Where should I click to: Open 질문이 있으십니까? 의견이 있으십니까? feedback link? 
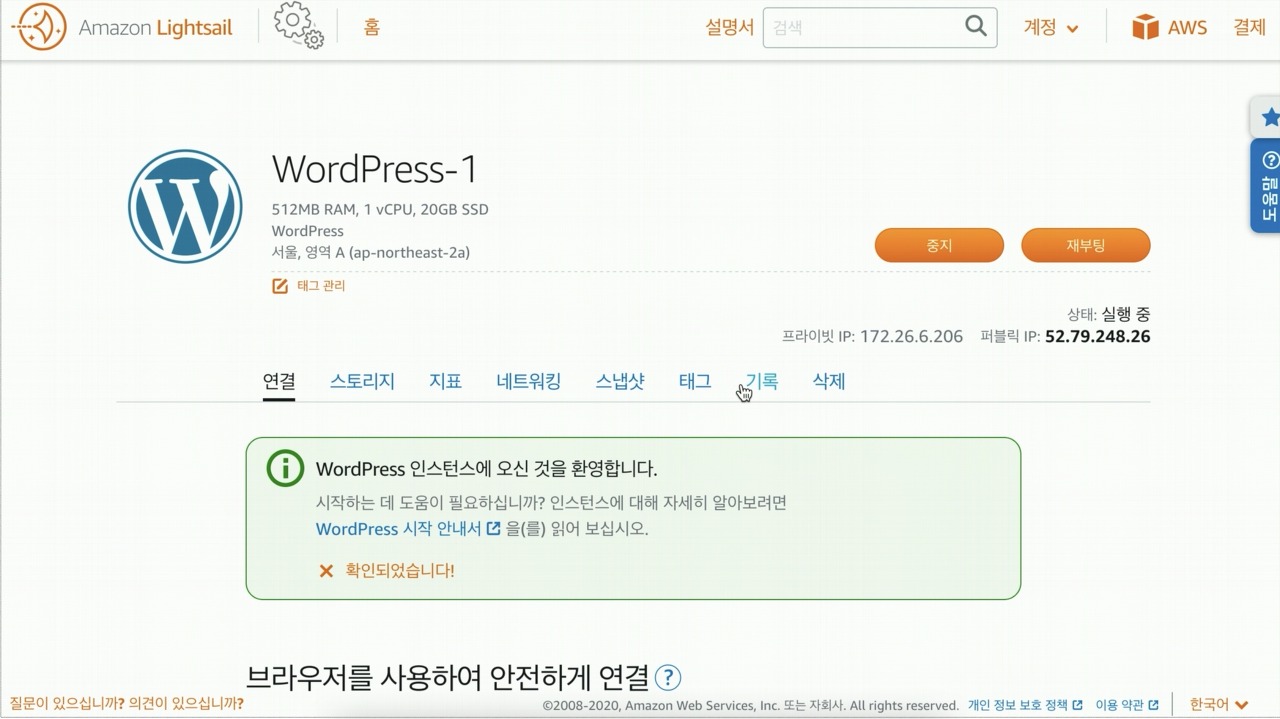point(127,704)
